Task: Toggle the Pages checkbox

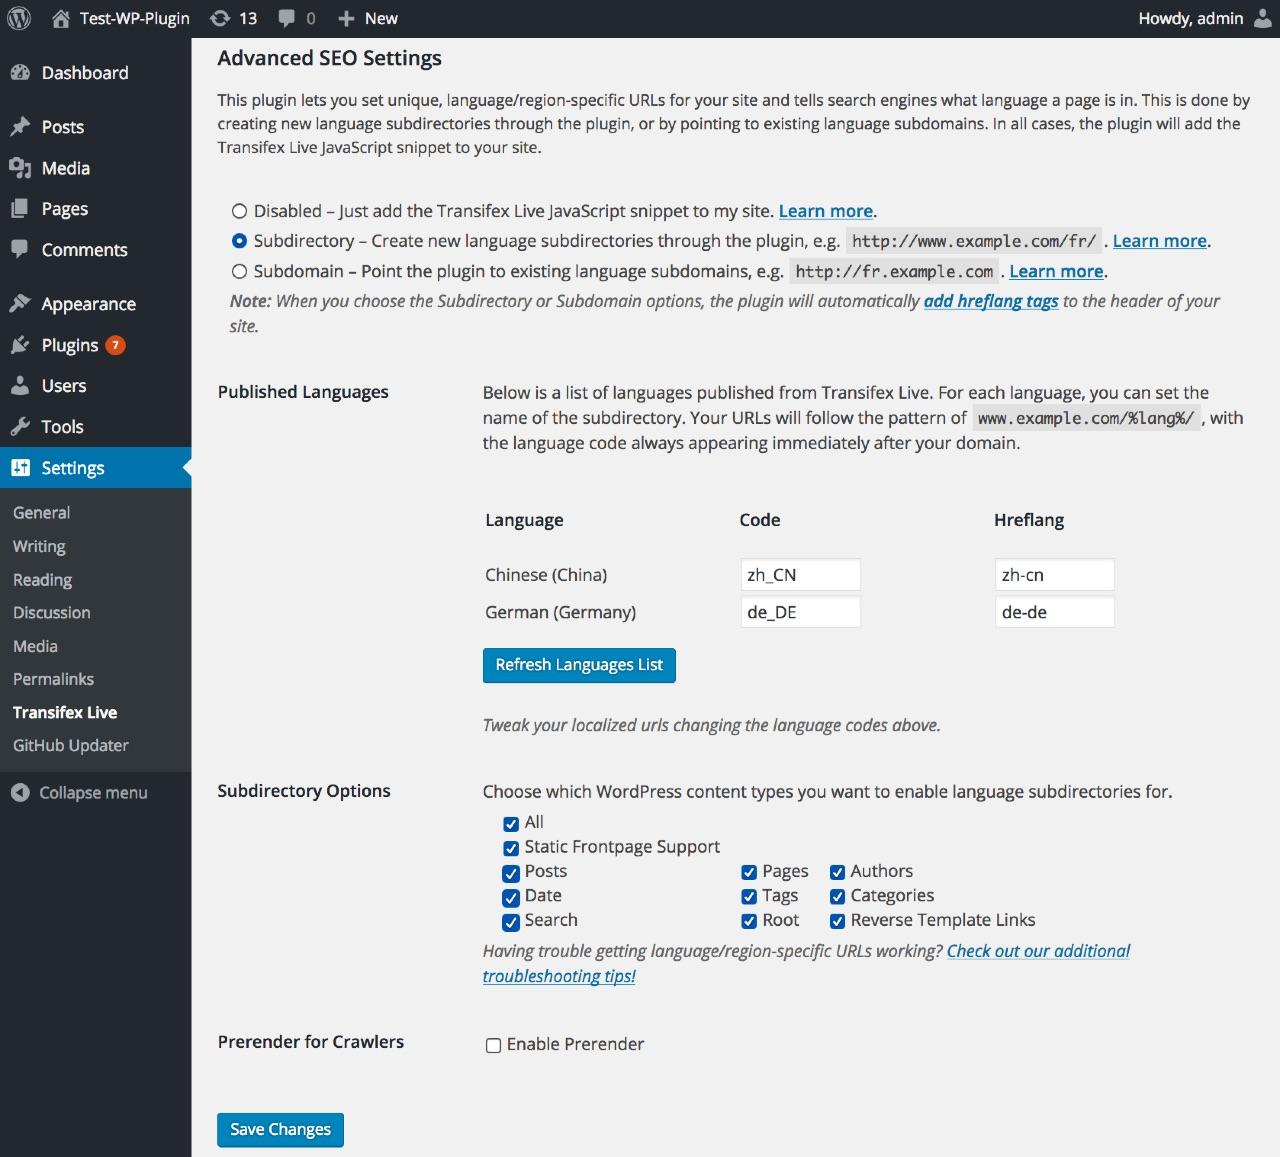Action: [749, 872]
